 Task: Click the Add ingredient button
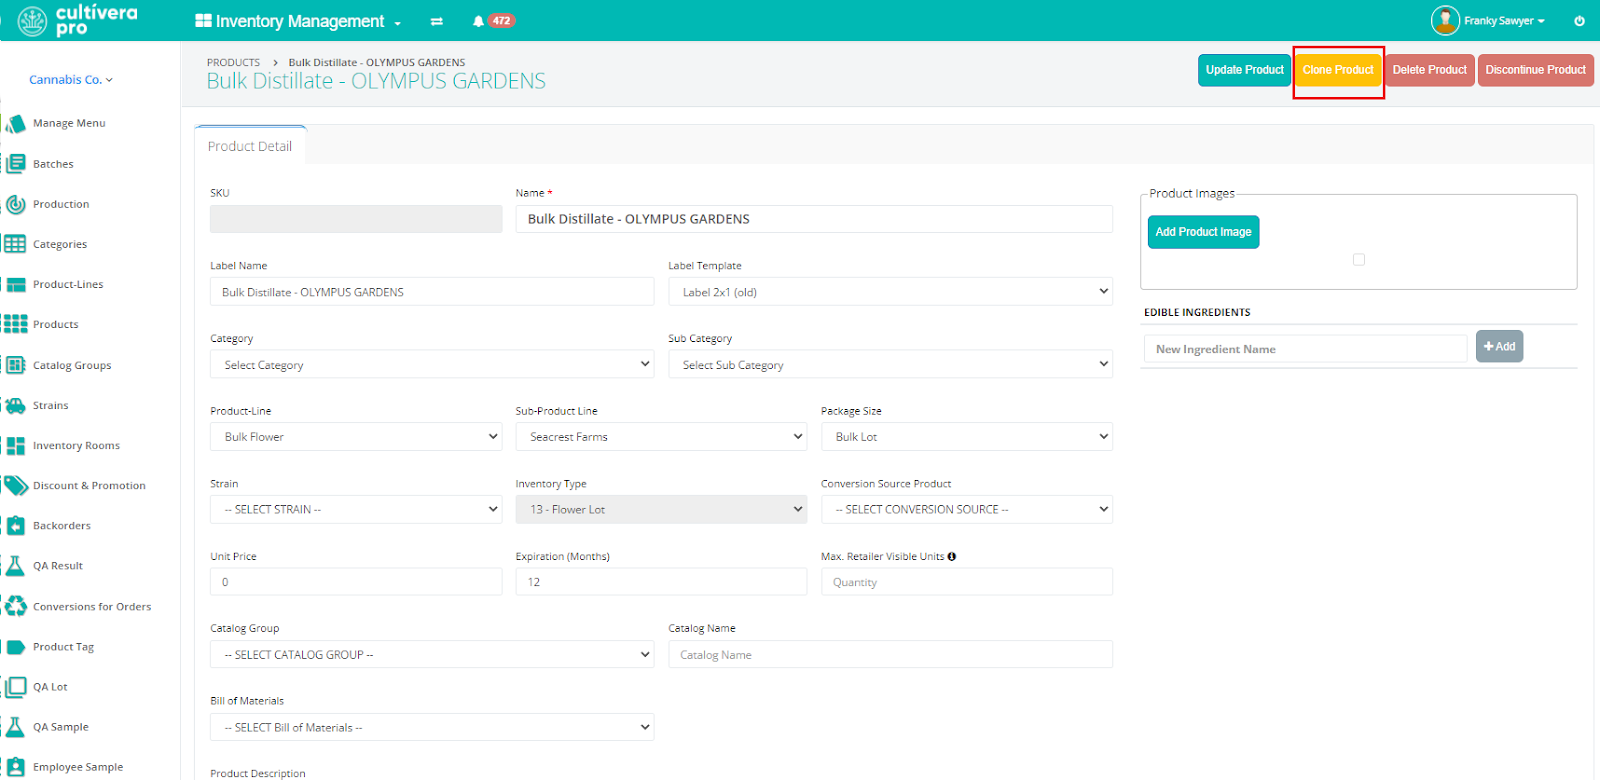[x=1499, y=346]
